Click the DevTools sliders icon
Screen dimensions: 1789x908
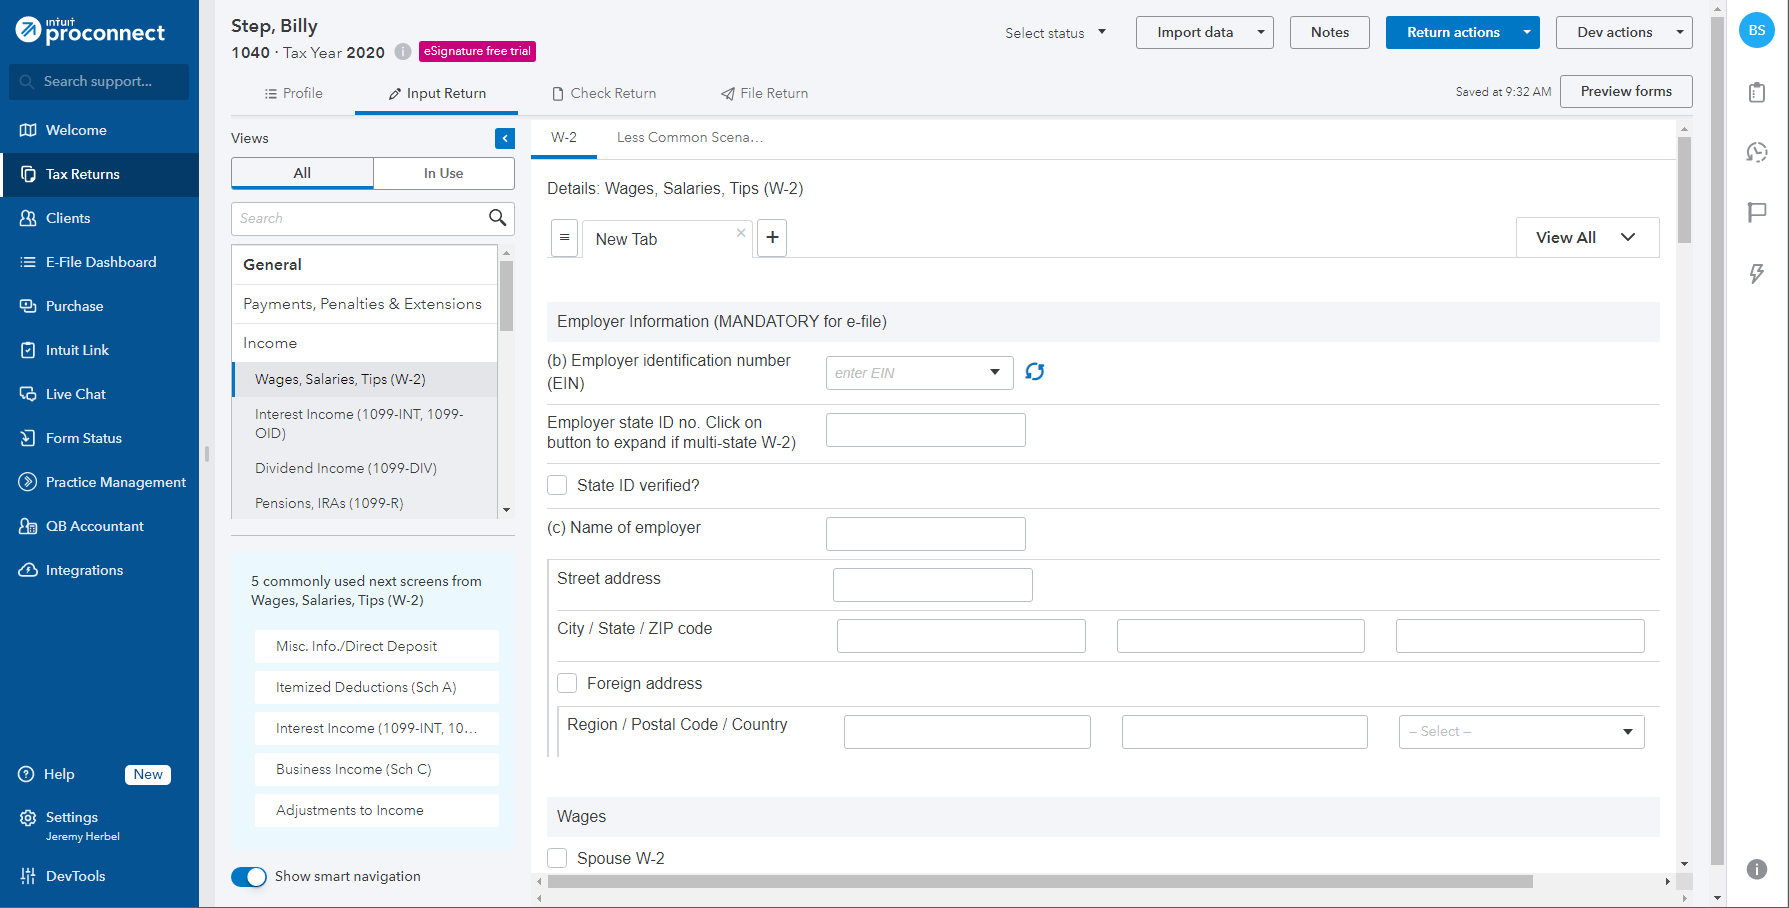point(28,876)
